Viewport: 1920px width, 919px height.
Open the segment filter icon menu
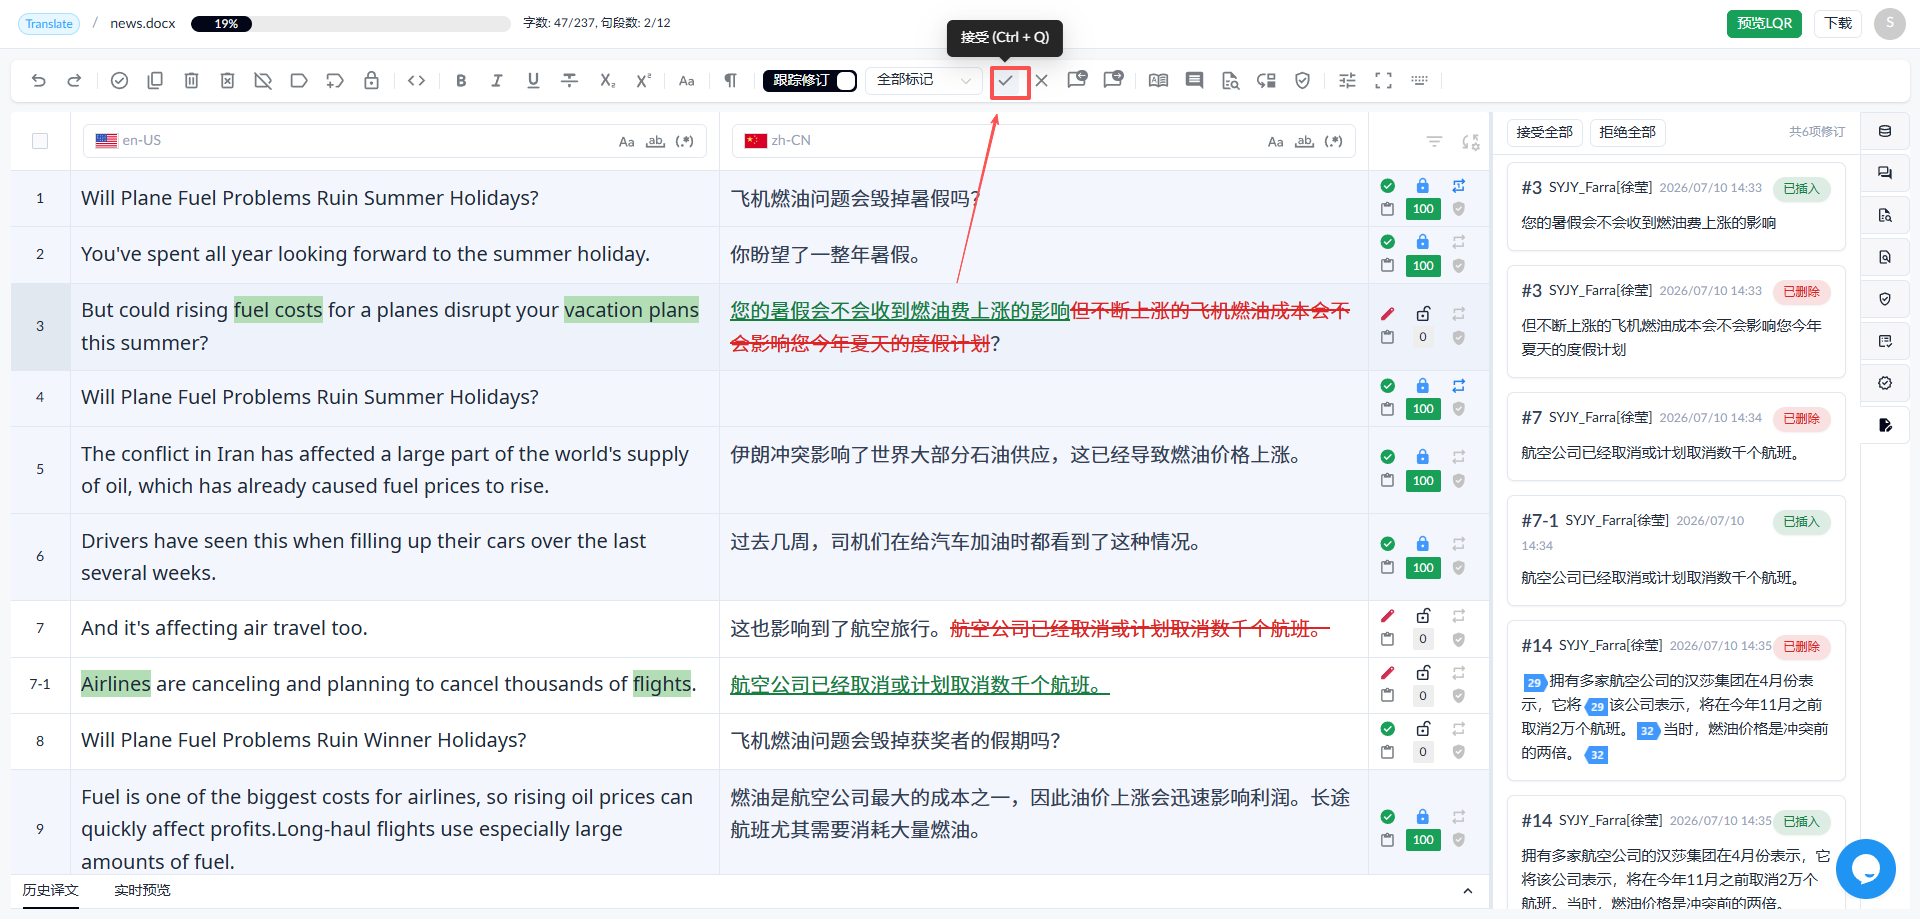click(x=1434, y=142)
